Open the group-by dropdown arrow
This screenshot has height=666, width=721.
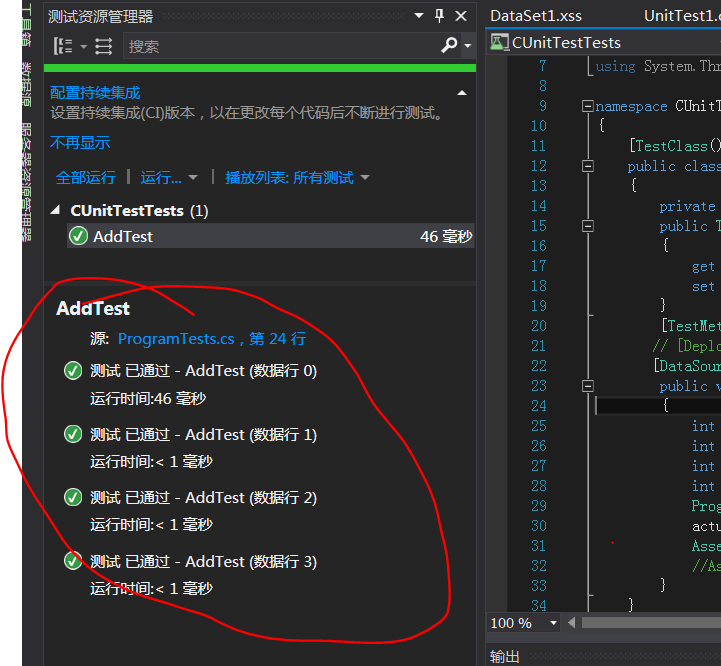[x=84, y=46]
